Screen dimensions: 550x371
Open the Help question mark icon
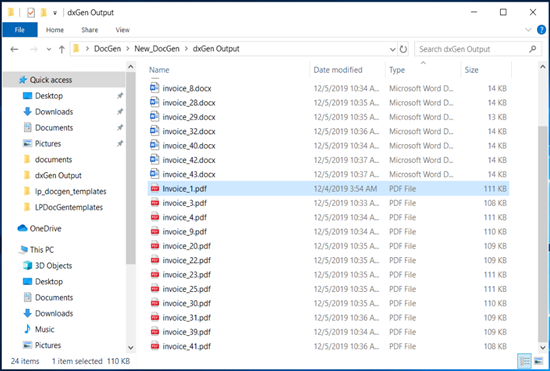pyautogui.click(x=542, y=30)
